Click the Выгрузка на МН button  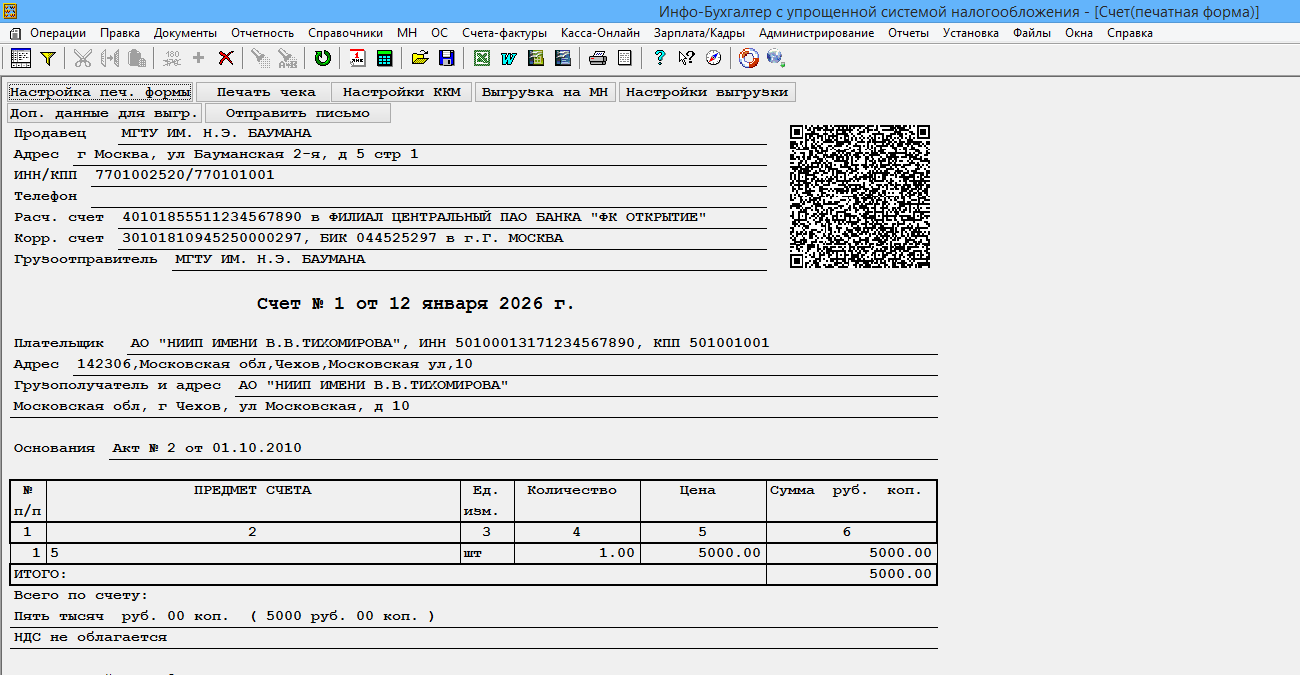[545, 92]
